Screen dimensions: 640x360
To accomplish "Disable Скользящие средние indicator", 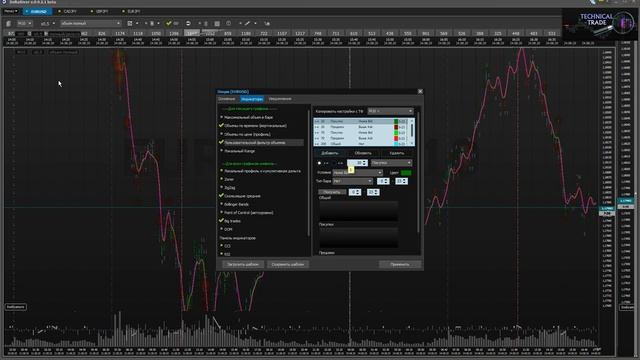I will [241, 196].
